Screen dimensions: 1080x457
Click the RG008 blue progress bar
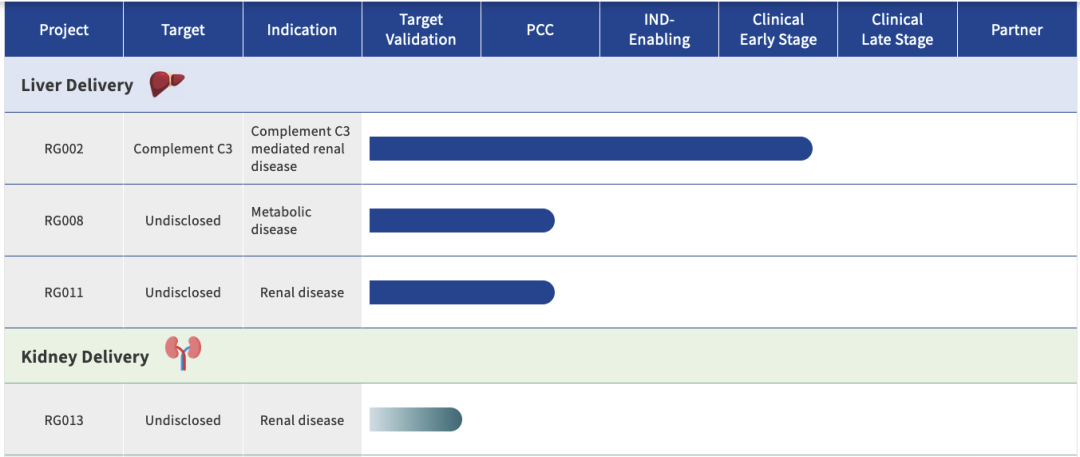click(x=461, y=221)
